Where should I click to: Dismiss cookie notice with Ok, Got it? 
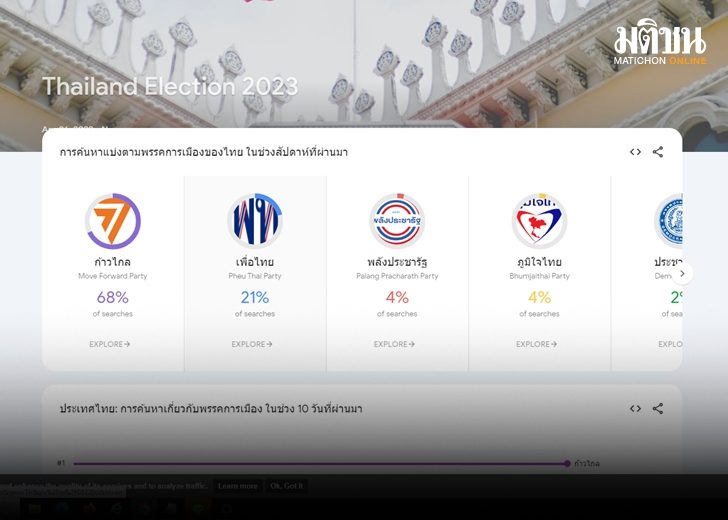pos(286,486)
